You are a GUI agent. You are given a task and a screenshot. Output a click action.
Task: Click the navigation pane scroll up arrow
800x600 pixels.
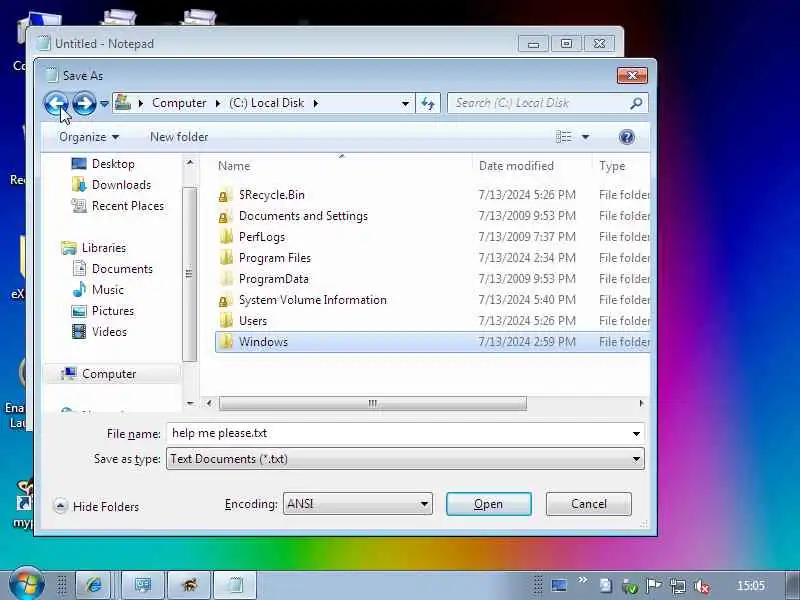click(190, 163)
